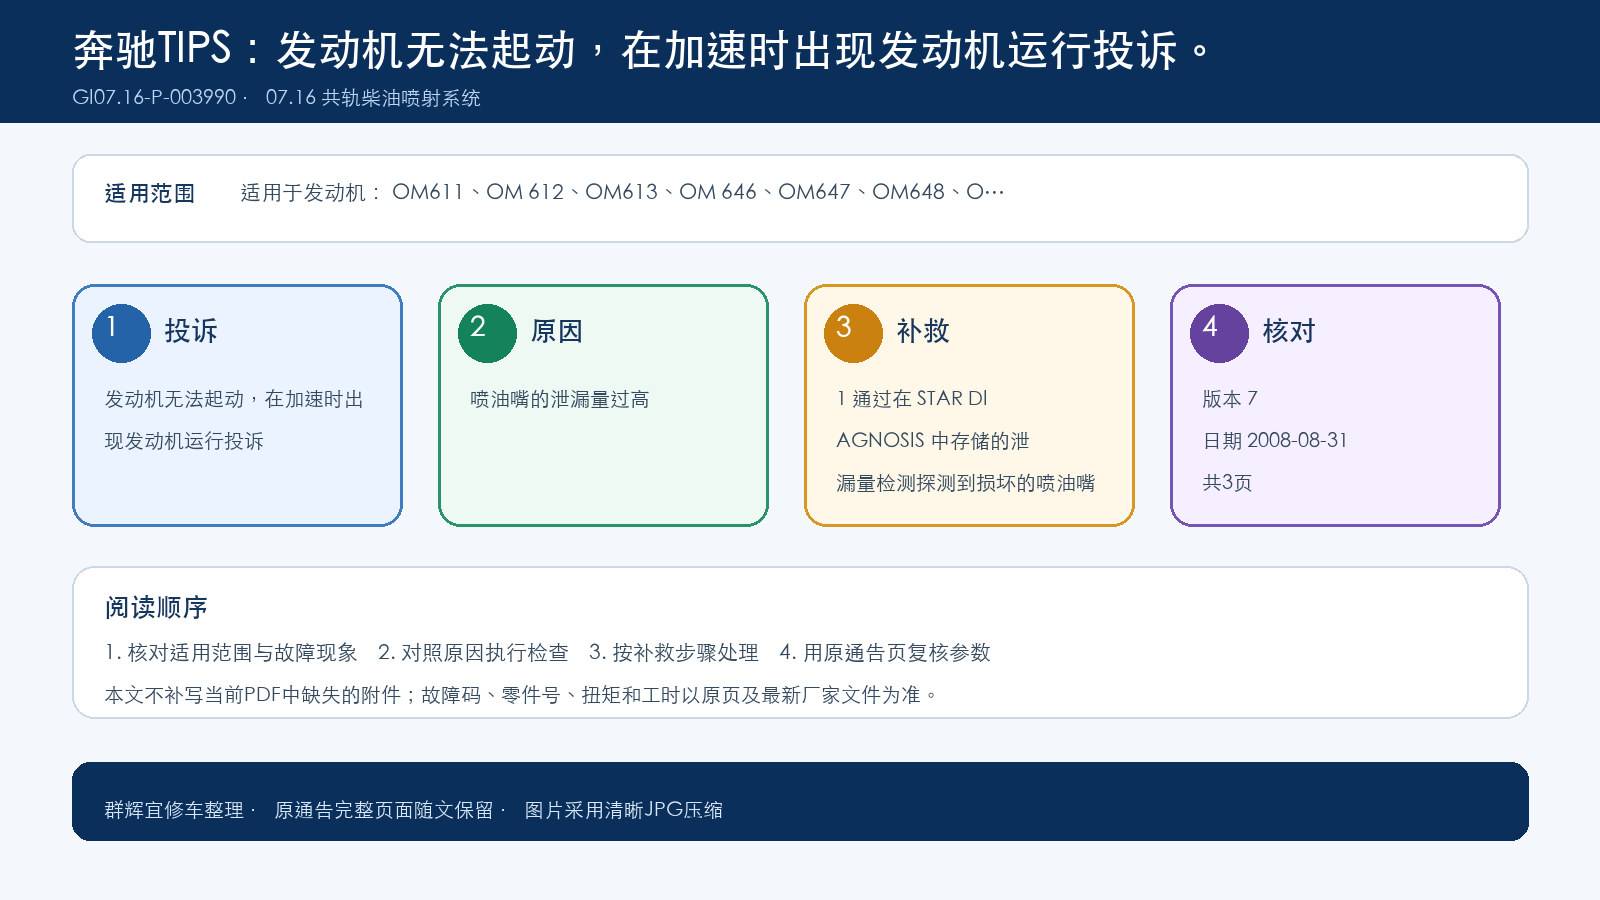Click the 核对 card heading
The height and width of the screenshot is (900, 1600).
click(x=1289, y=331)
